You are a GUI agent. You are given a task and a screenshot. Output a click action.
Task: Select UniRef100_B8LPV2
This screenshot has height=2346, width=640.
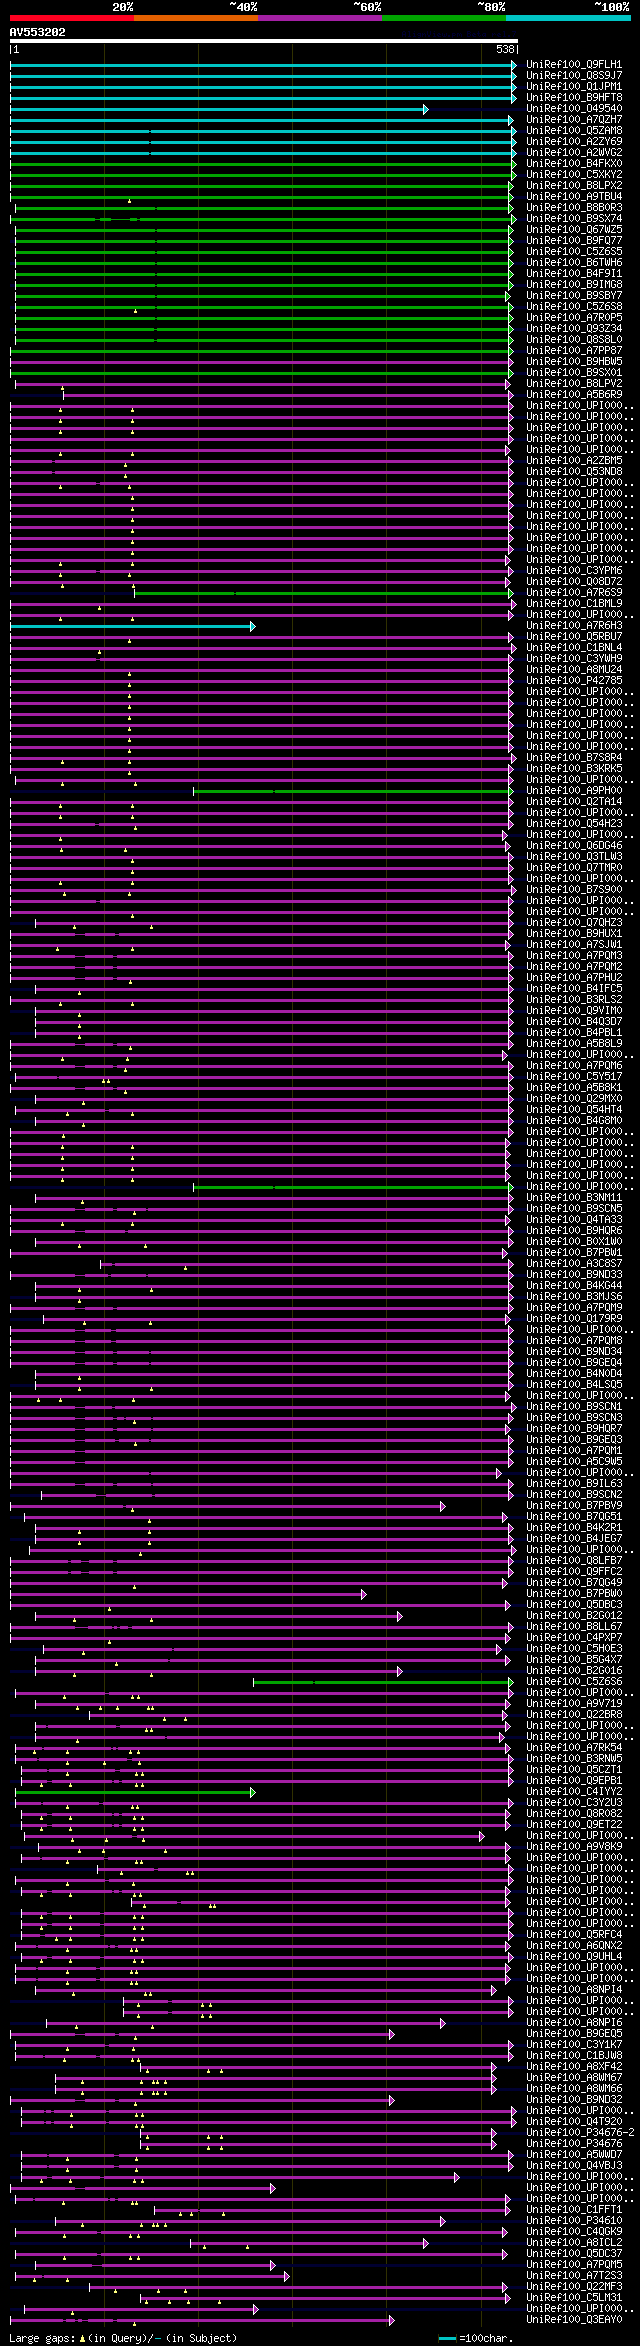pos(574,384)
